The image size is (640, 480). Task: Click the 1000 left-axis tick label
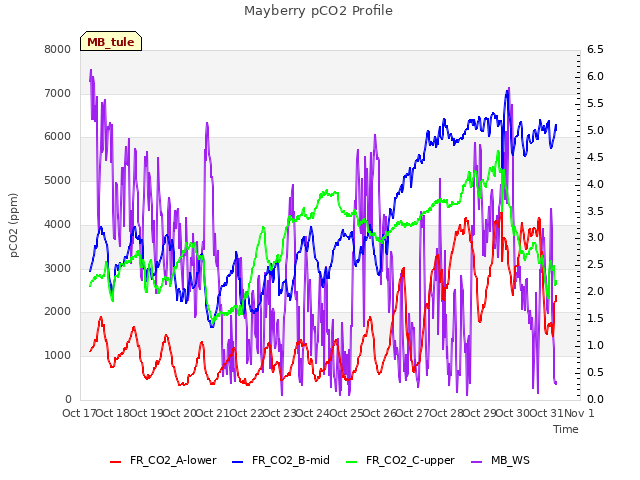(x=58, y=356)
